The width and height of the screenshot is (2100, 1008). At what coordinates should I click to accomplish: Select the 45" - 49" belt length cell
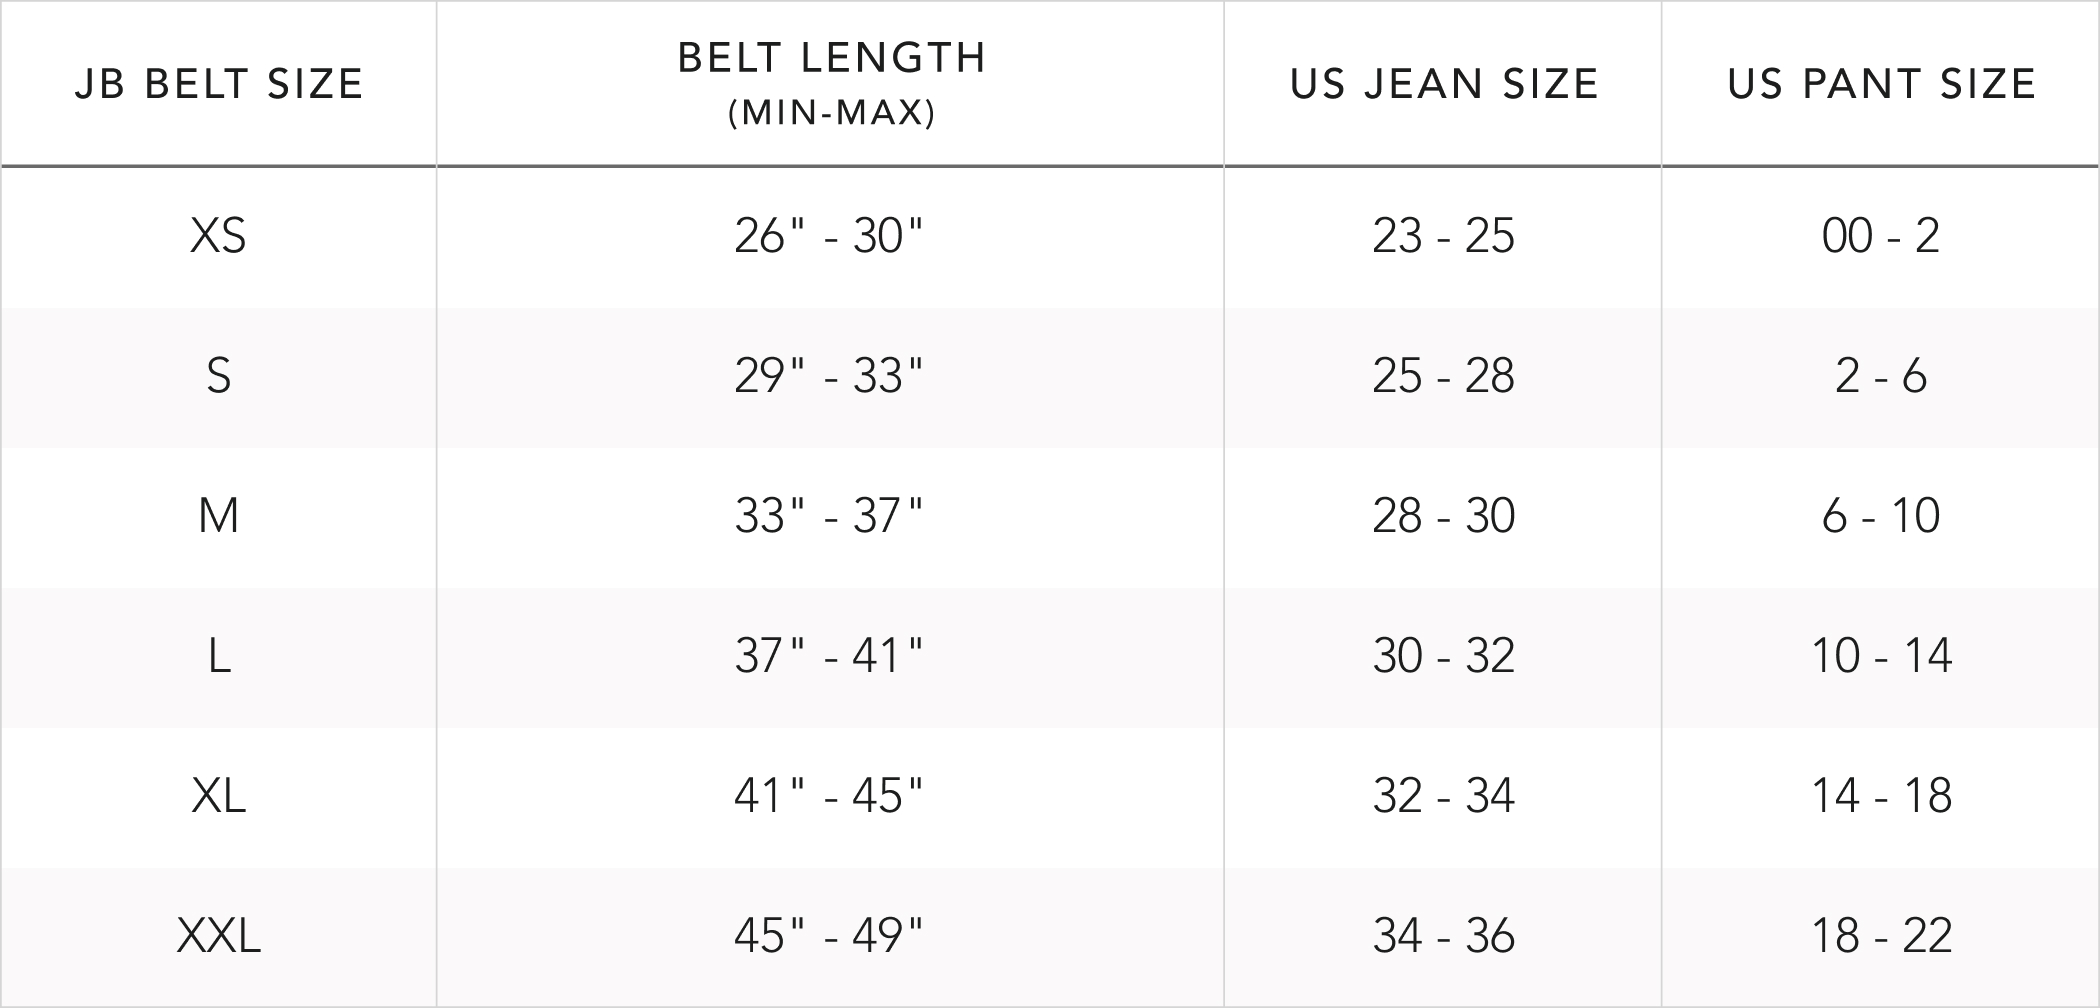click(828, 936)
